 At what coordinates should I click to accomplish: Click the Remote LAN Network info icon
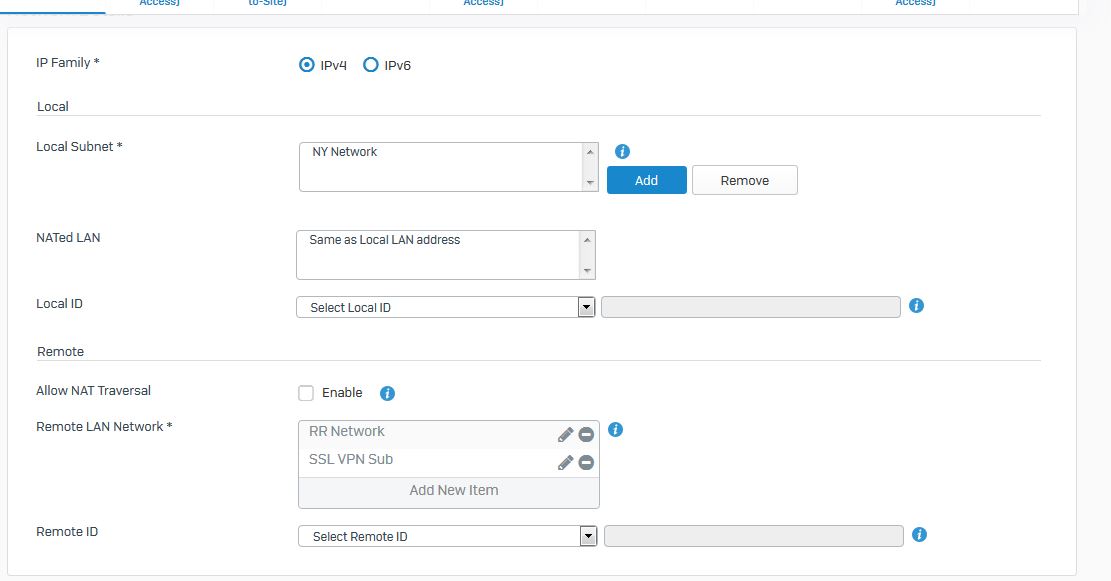616,430
